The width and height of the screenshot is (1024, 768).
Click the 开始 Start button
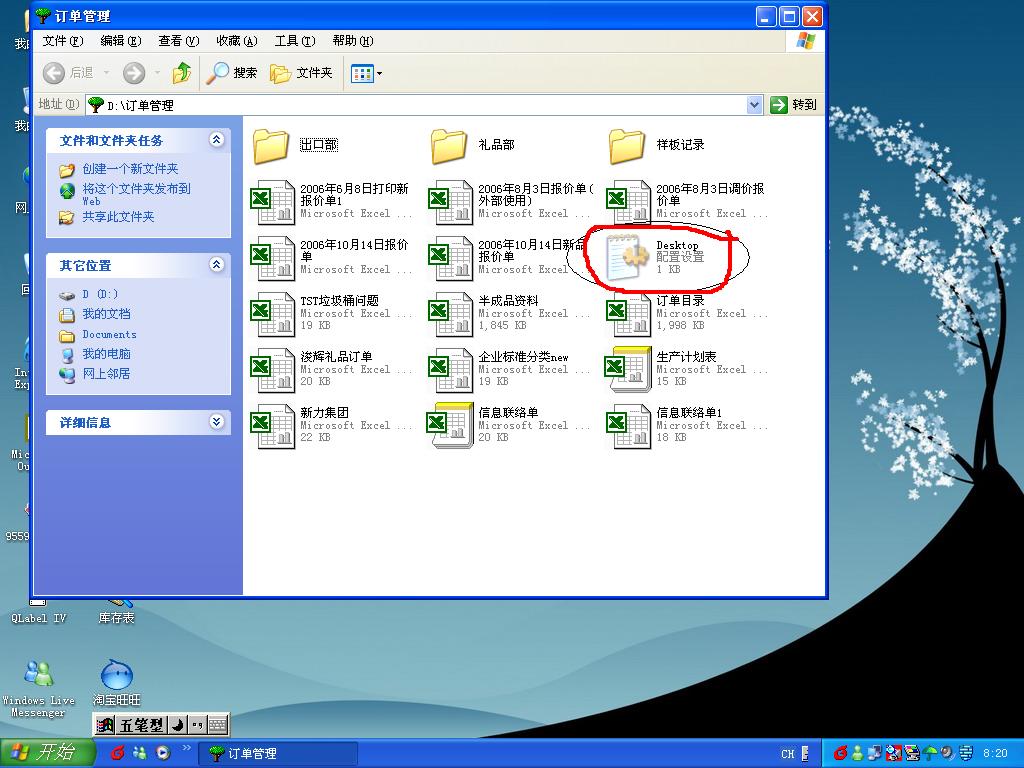[x=47, y=752]
